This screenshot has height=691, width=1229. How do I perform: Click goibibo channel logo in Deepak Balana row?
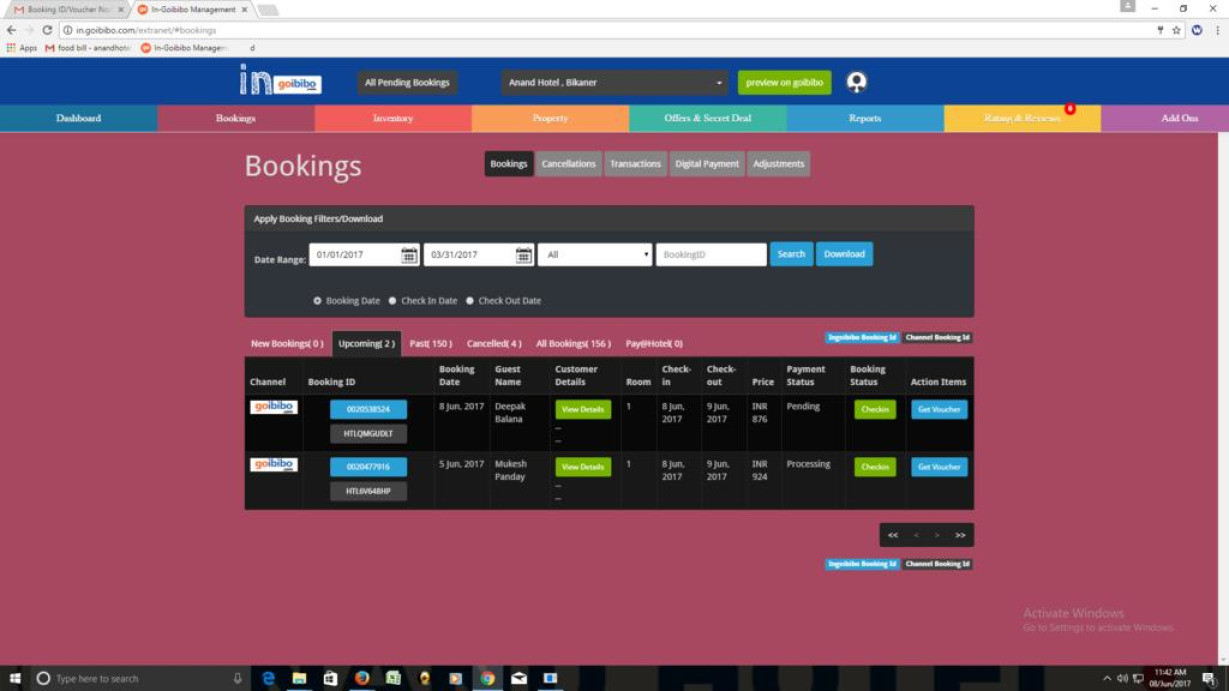pyautogui.click(x=273, y=407)
